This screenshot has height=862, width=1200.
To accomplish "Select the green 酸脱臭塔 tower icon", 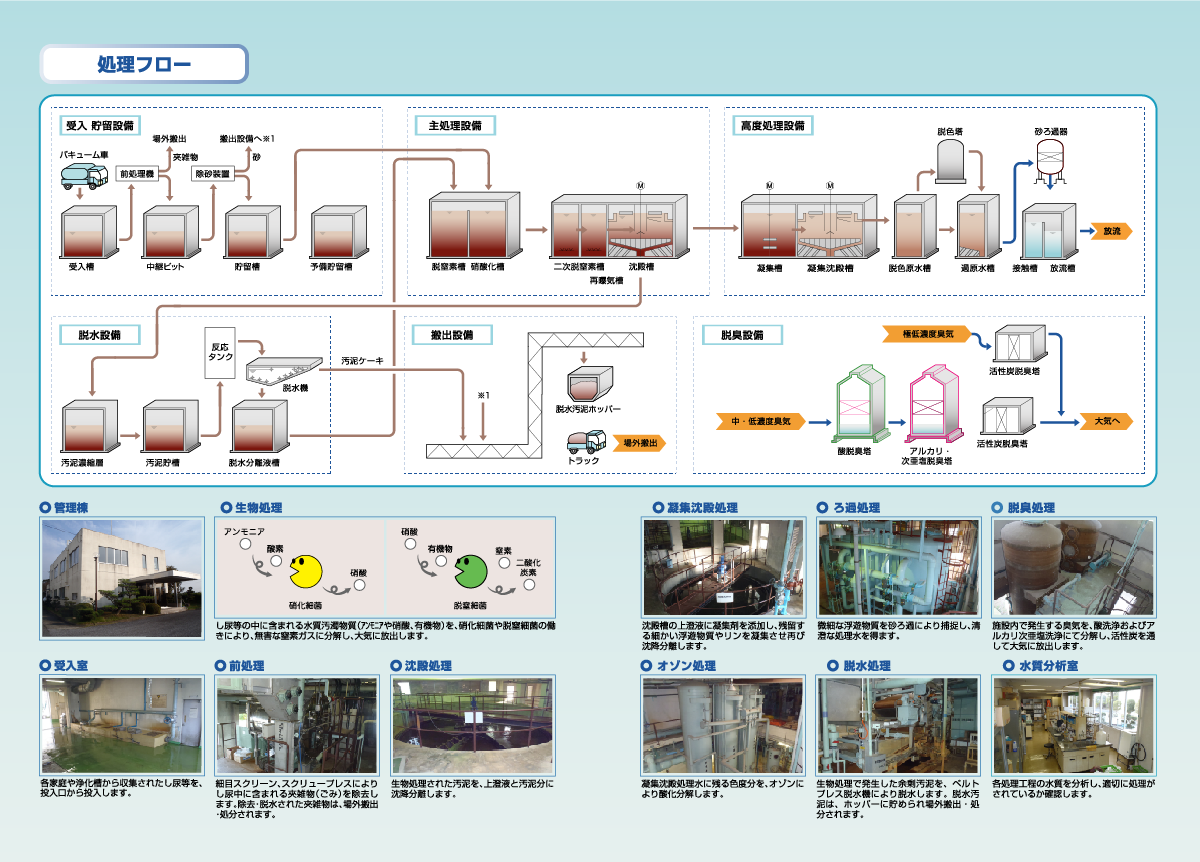I will [x=860, y=404].
